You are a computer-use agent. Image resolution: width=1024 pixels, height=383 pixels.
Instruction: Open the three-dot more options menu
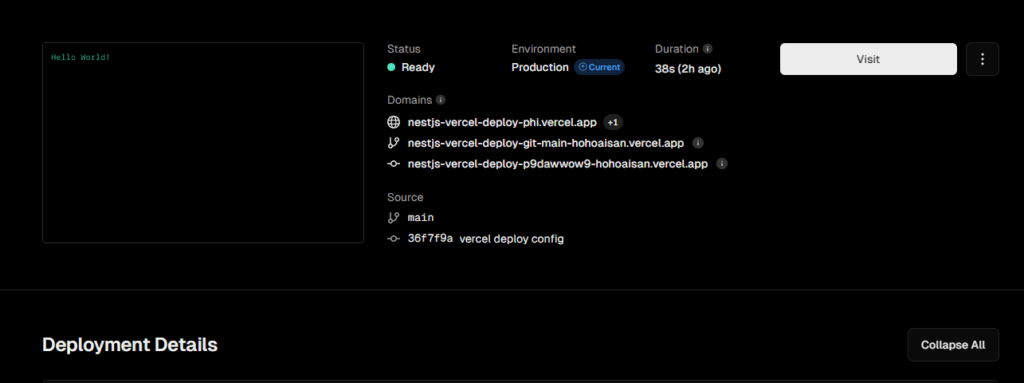coord(982,59)
